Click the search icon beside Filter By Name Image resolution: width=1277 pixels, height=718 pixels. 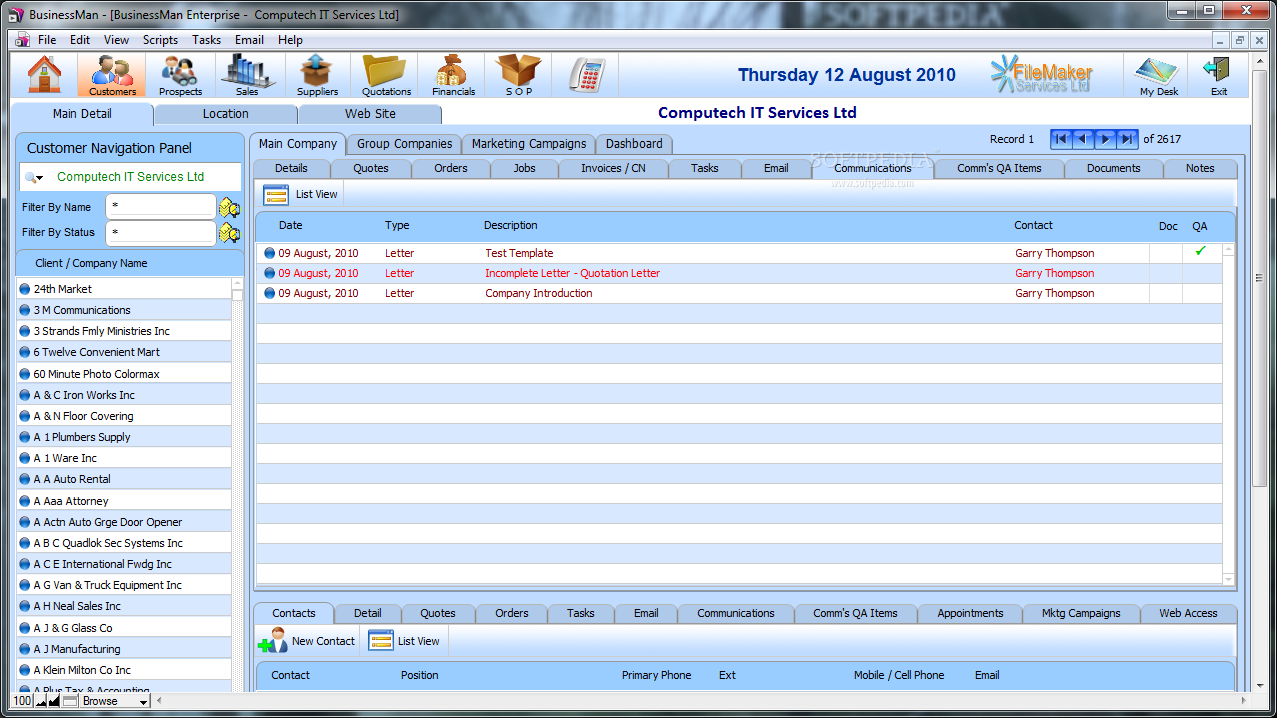tap(230, 208)
